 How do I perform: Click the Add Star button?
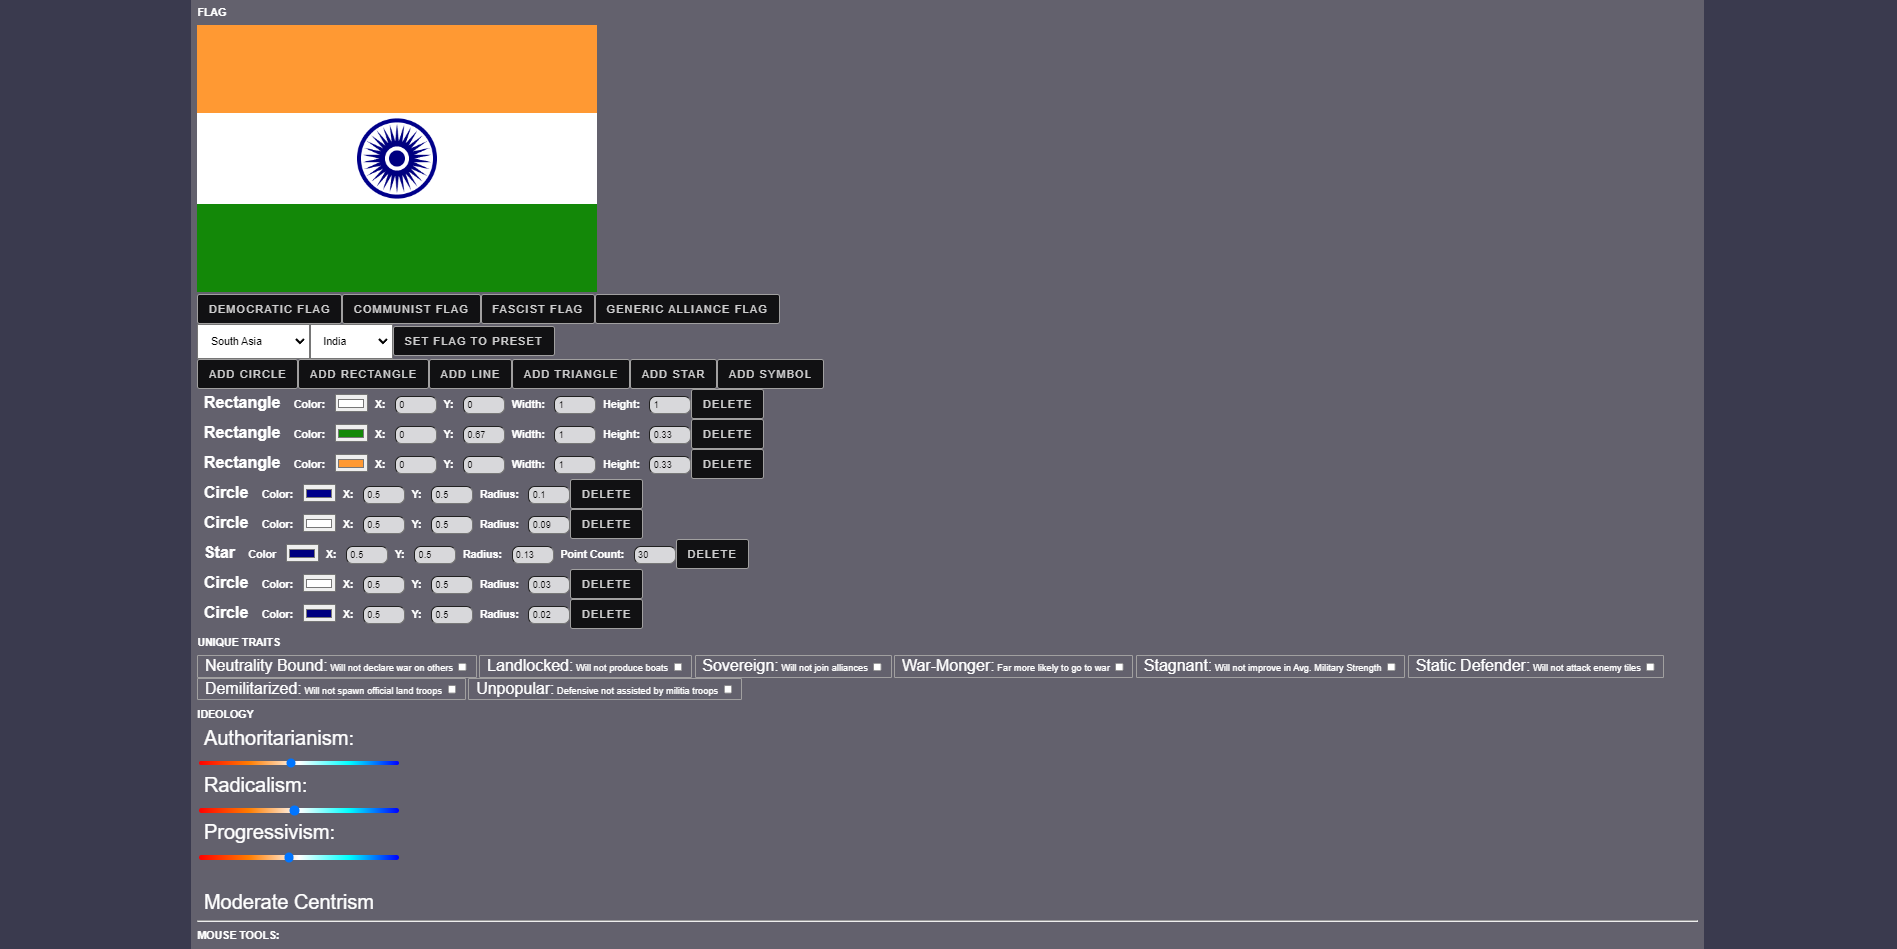pyautogui.click(x=672, y=374)
